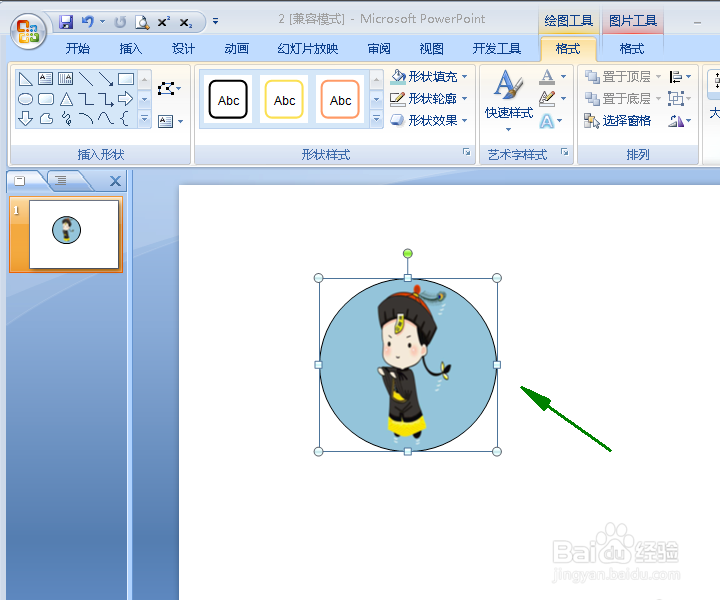The height and width of the screenshot is (600, 720).
Task: Open the 审阅 tab
Action: [379, 48]
